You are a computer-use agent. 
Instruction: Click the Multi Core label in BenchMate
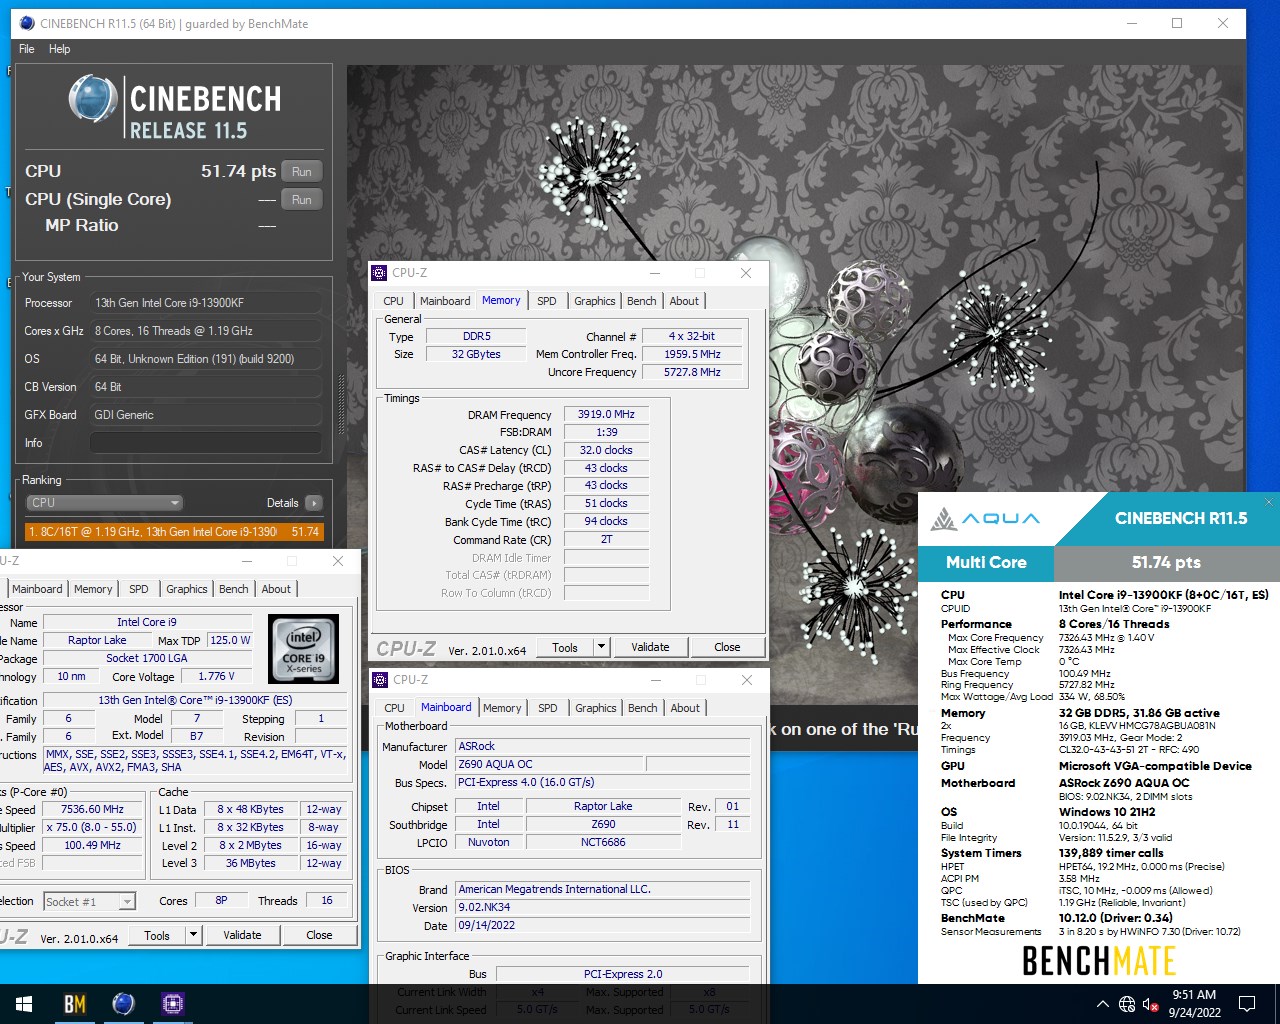pos(986,562)
